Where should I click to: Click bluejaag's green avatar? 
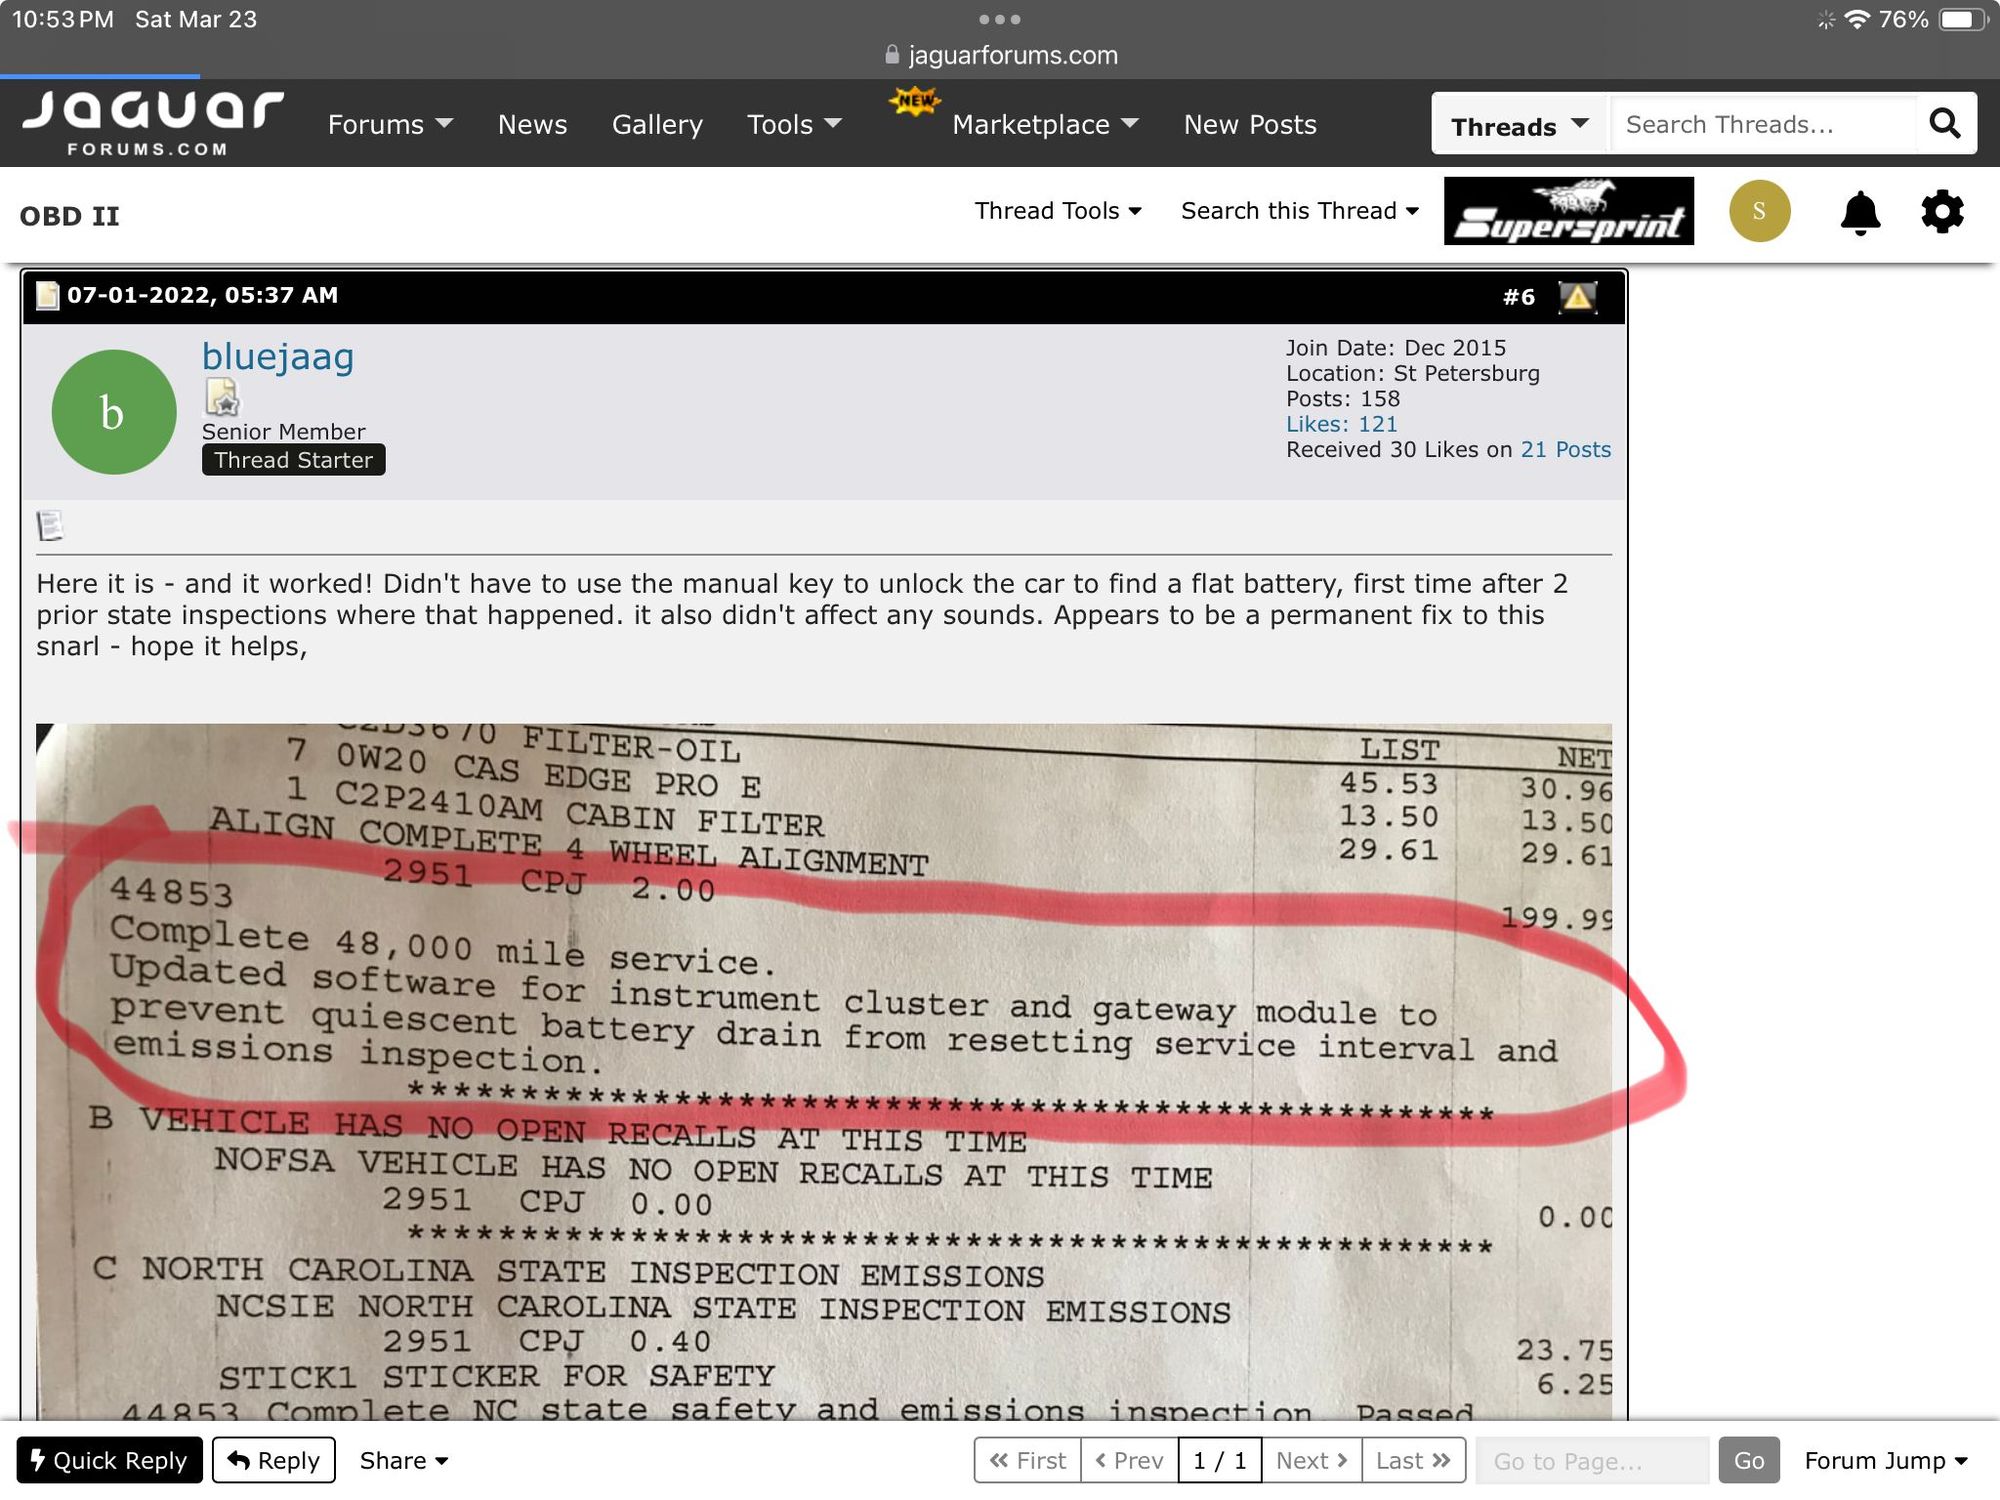(x=114, y=412)
